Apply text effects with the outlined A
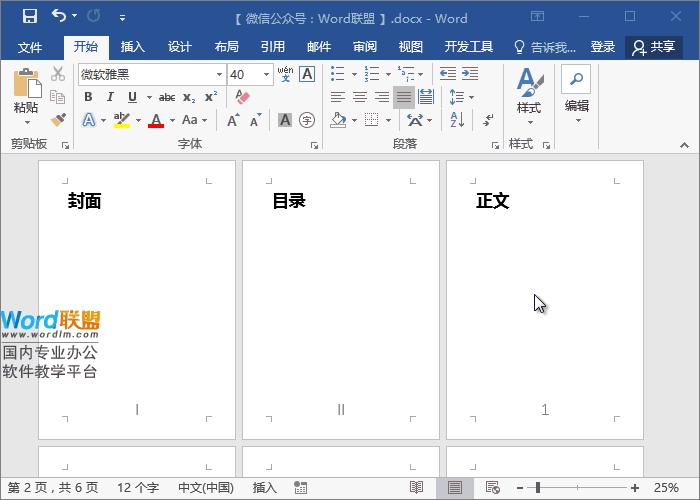 coord(89,120)
